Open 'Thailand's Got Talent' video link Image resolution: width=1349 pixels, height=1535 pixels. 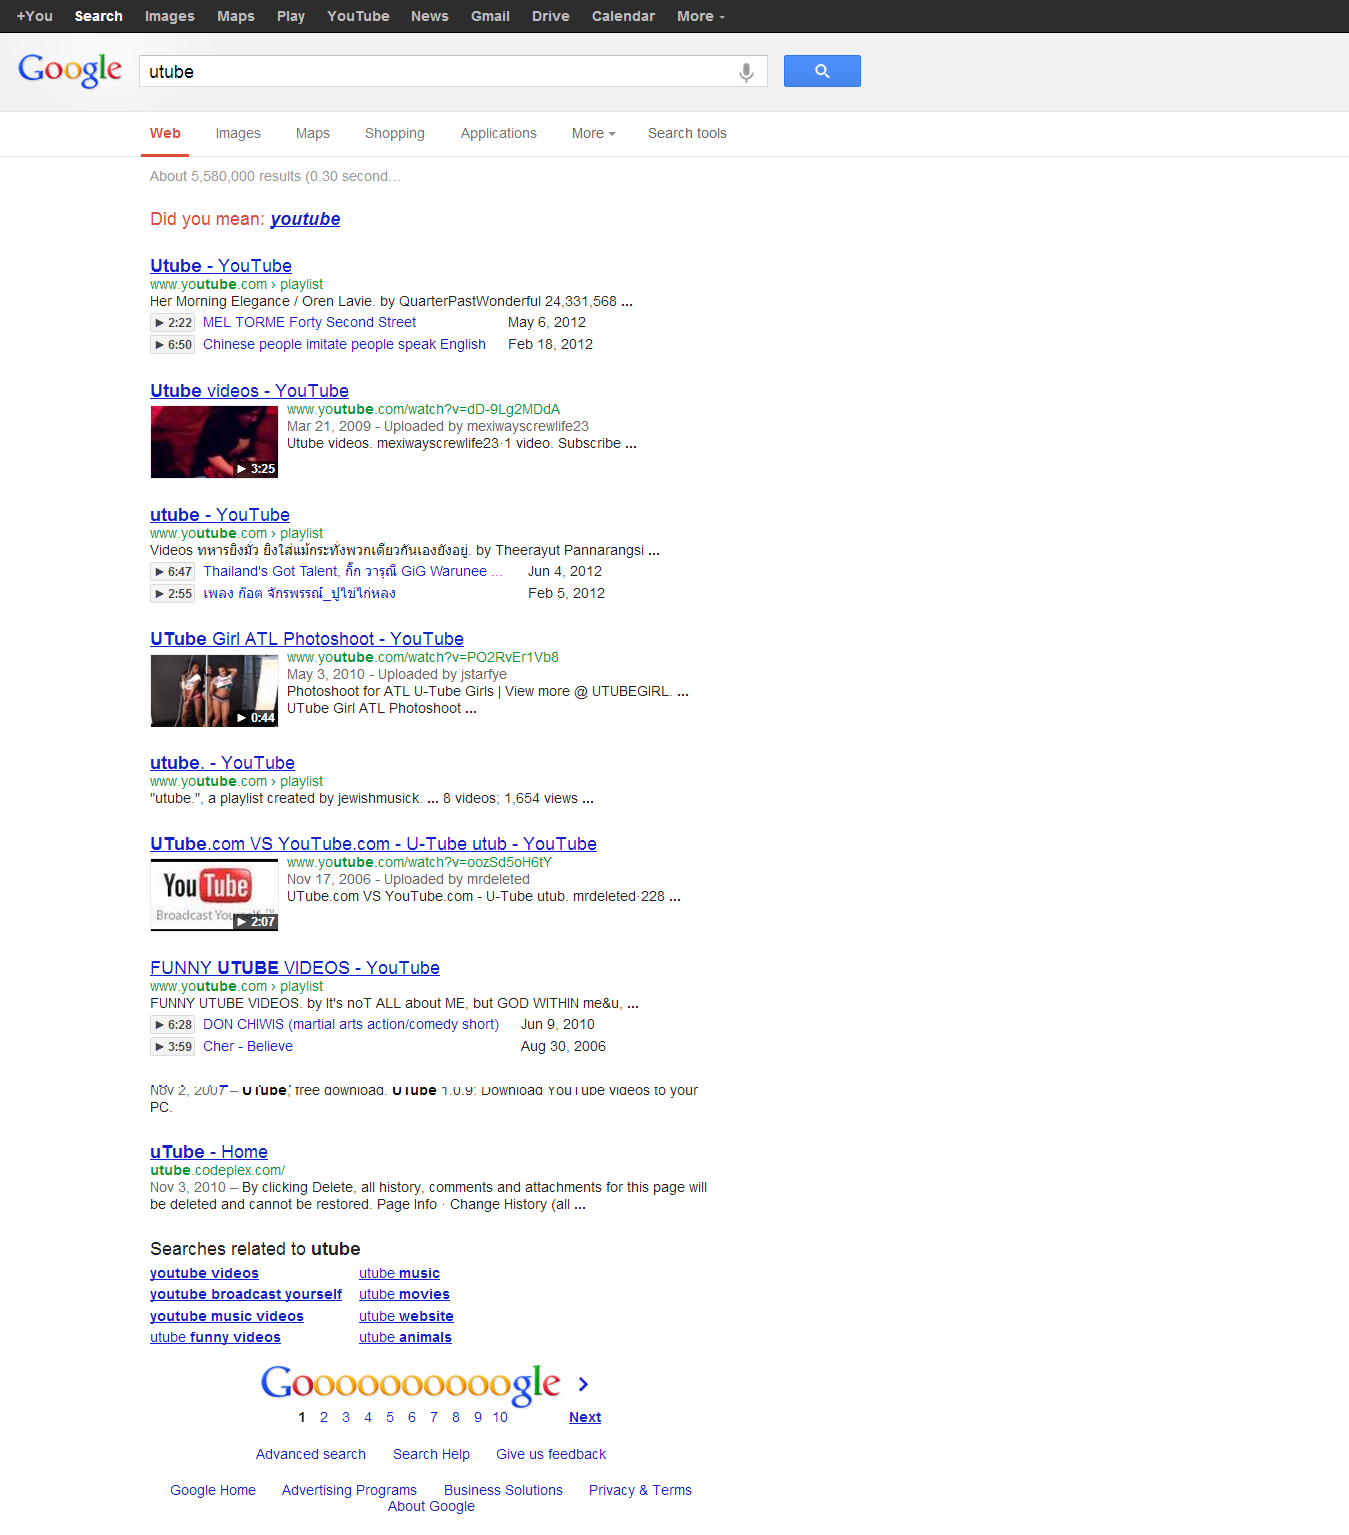[x=352, y=571]
